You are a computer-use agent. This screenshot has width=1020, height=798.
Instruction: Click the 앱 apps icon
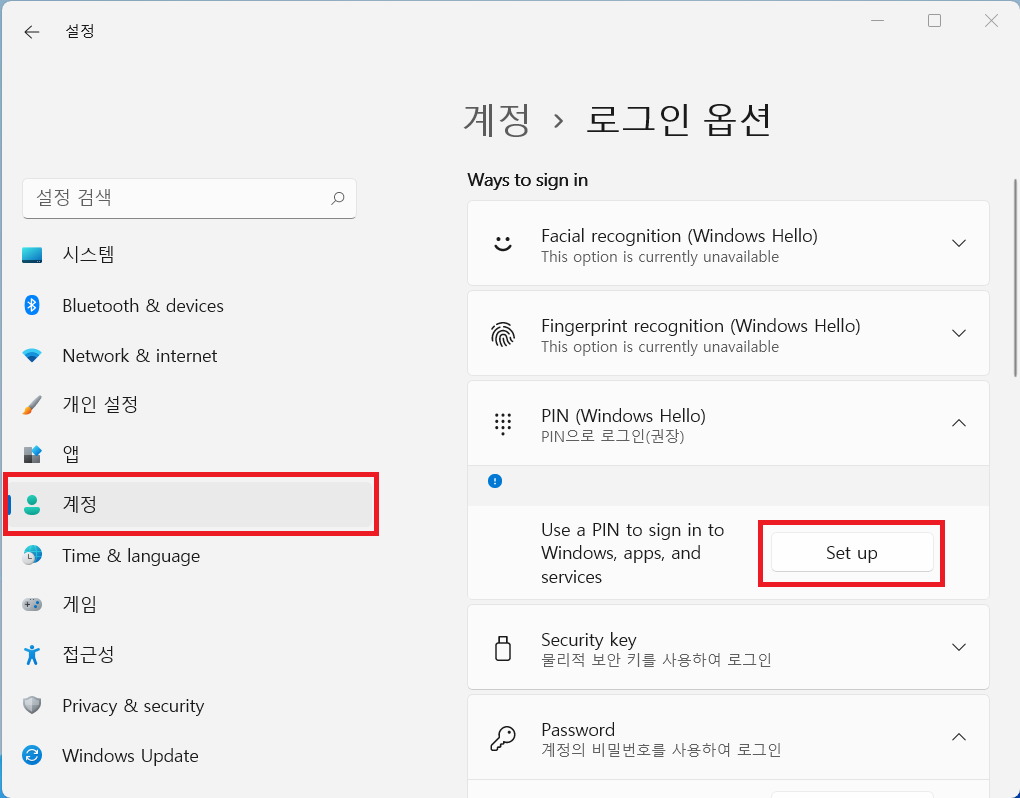pos(32,454)
